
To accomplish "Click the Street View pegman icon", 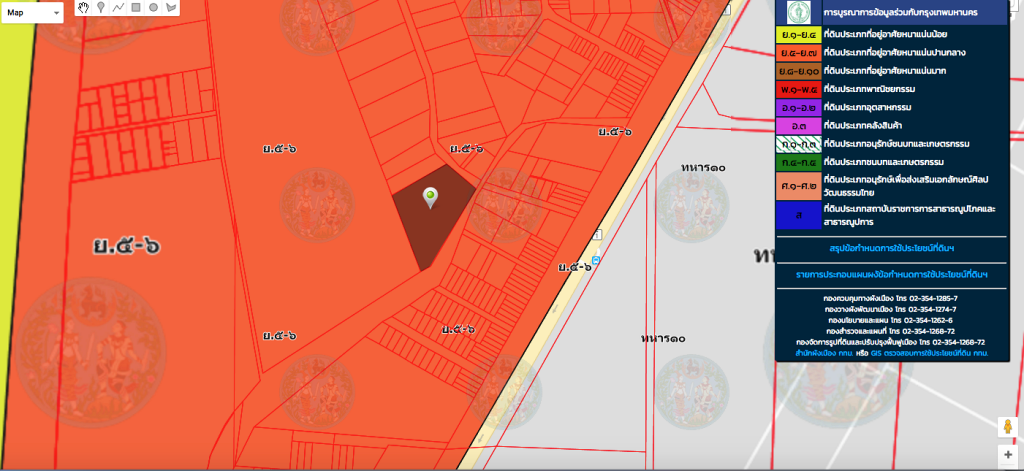I will point(1008,427).
